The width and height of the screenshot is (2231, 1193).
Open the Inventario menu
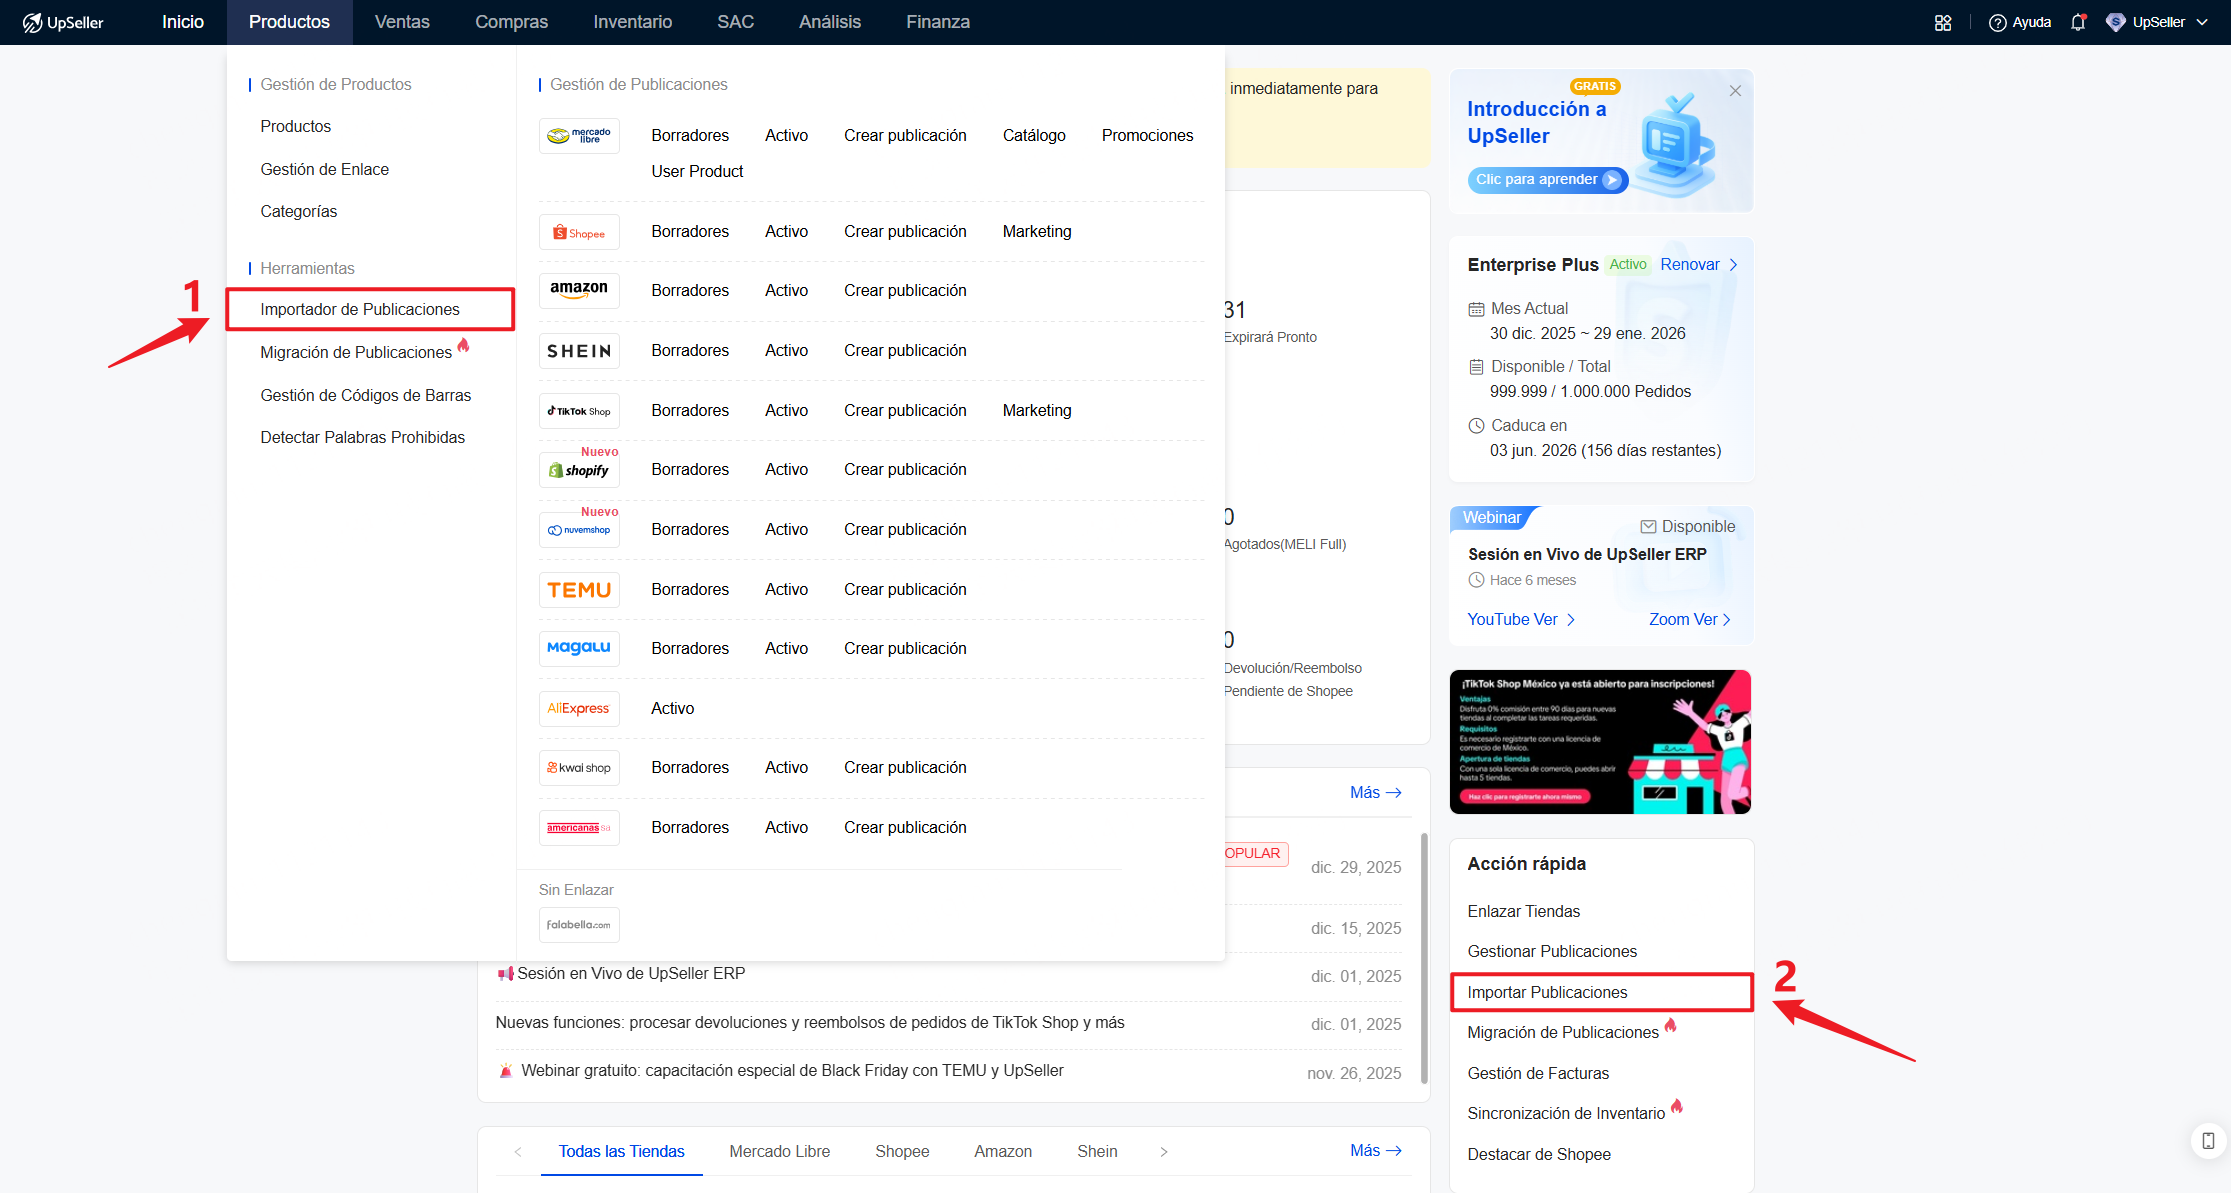(632, 21)
